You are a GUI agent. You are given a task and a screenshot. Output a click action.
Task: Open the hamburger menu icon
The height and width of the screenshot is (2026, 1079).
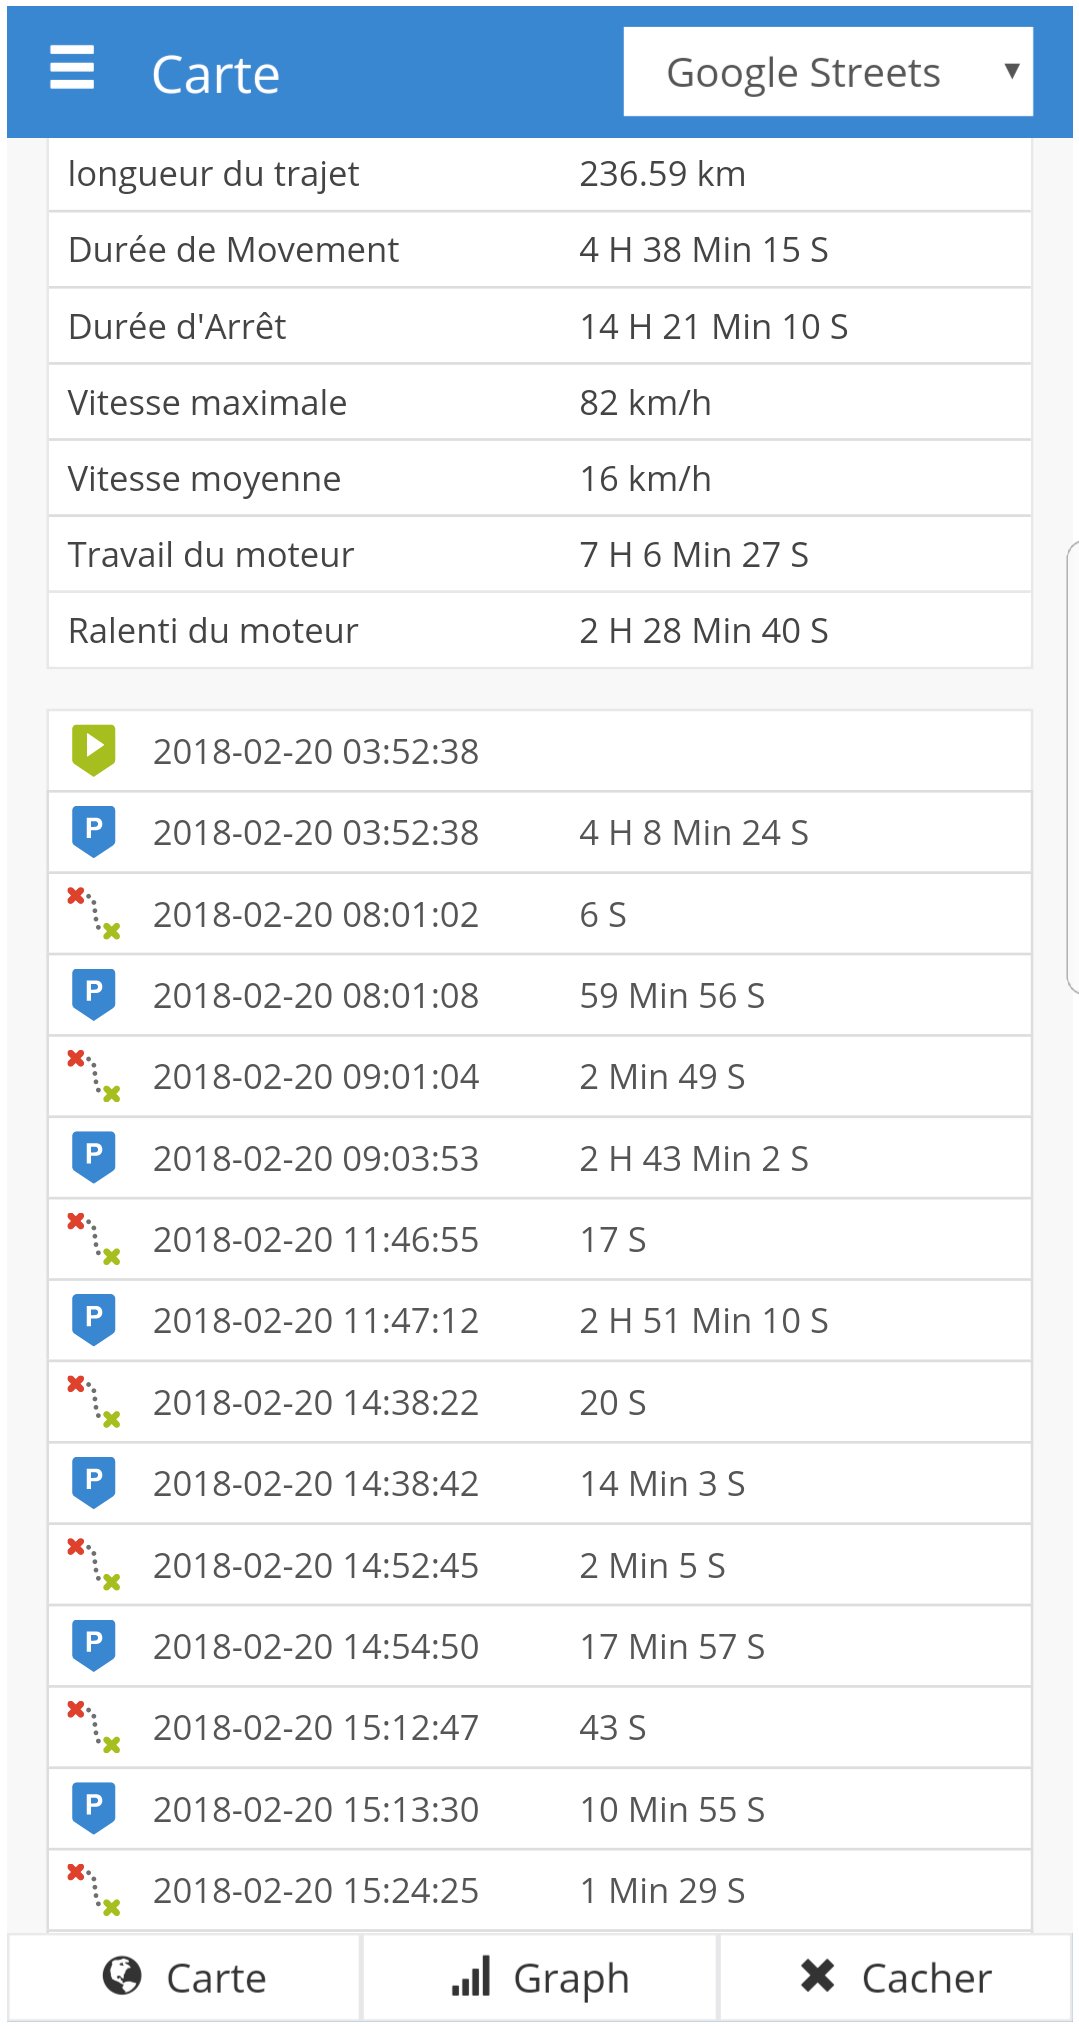pyautogui.click(x=72, y=68)
